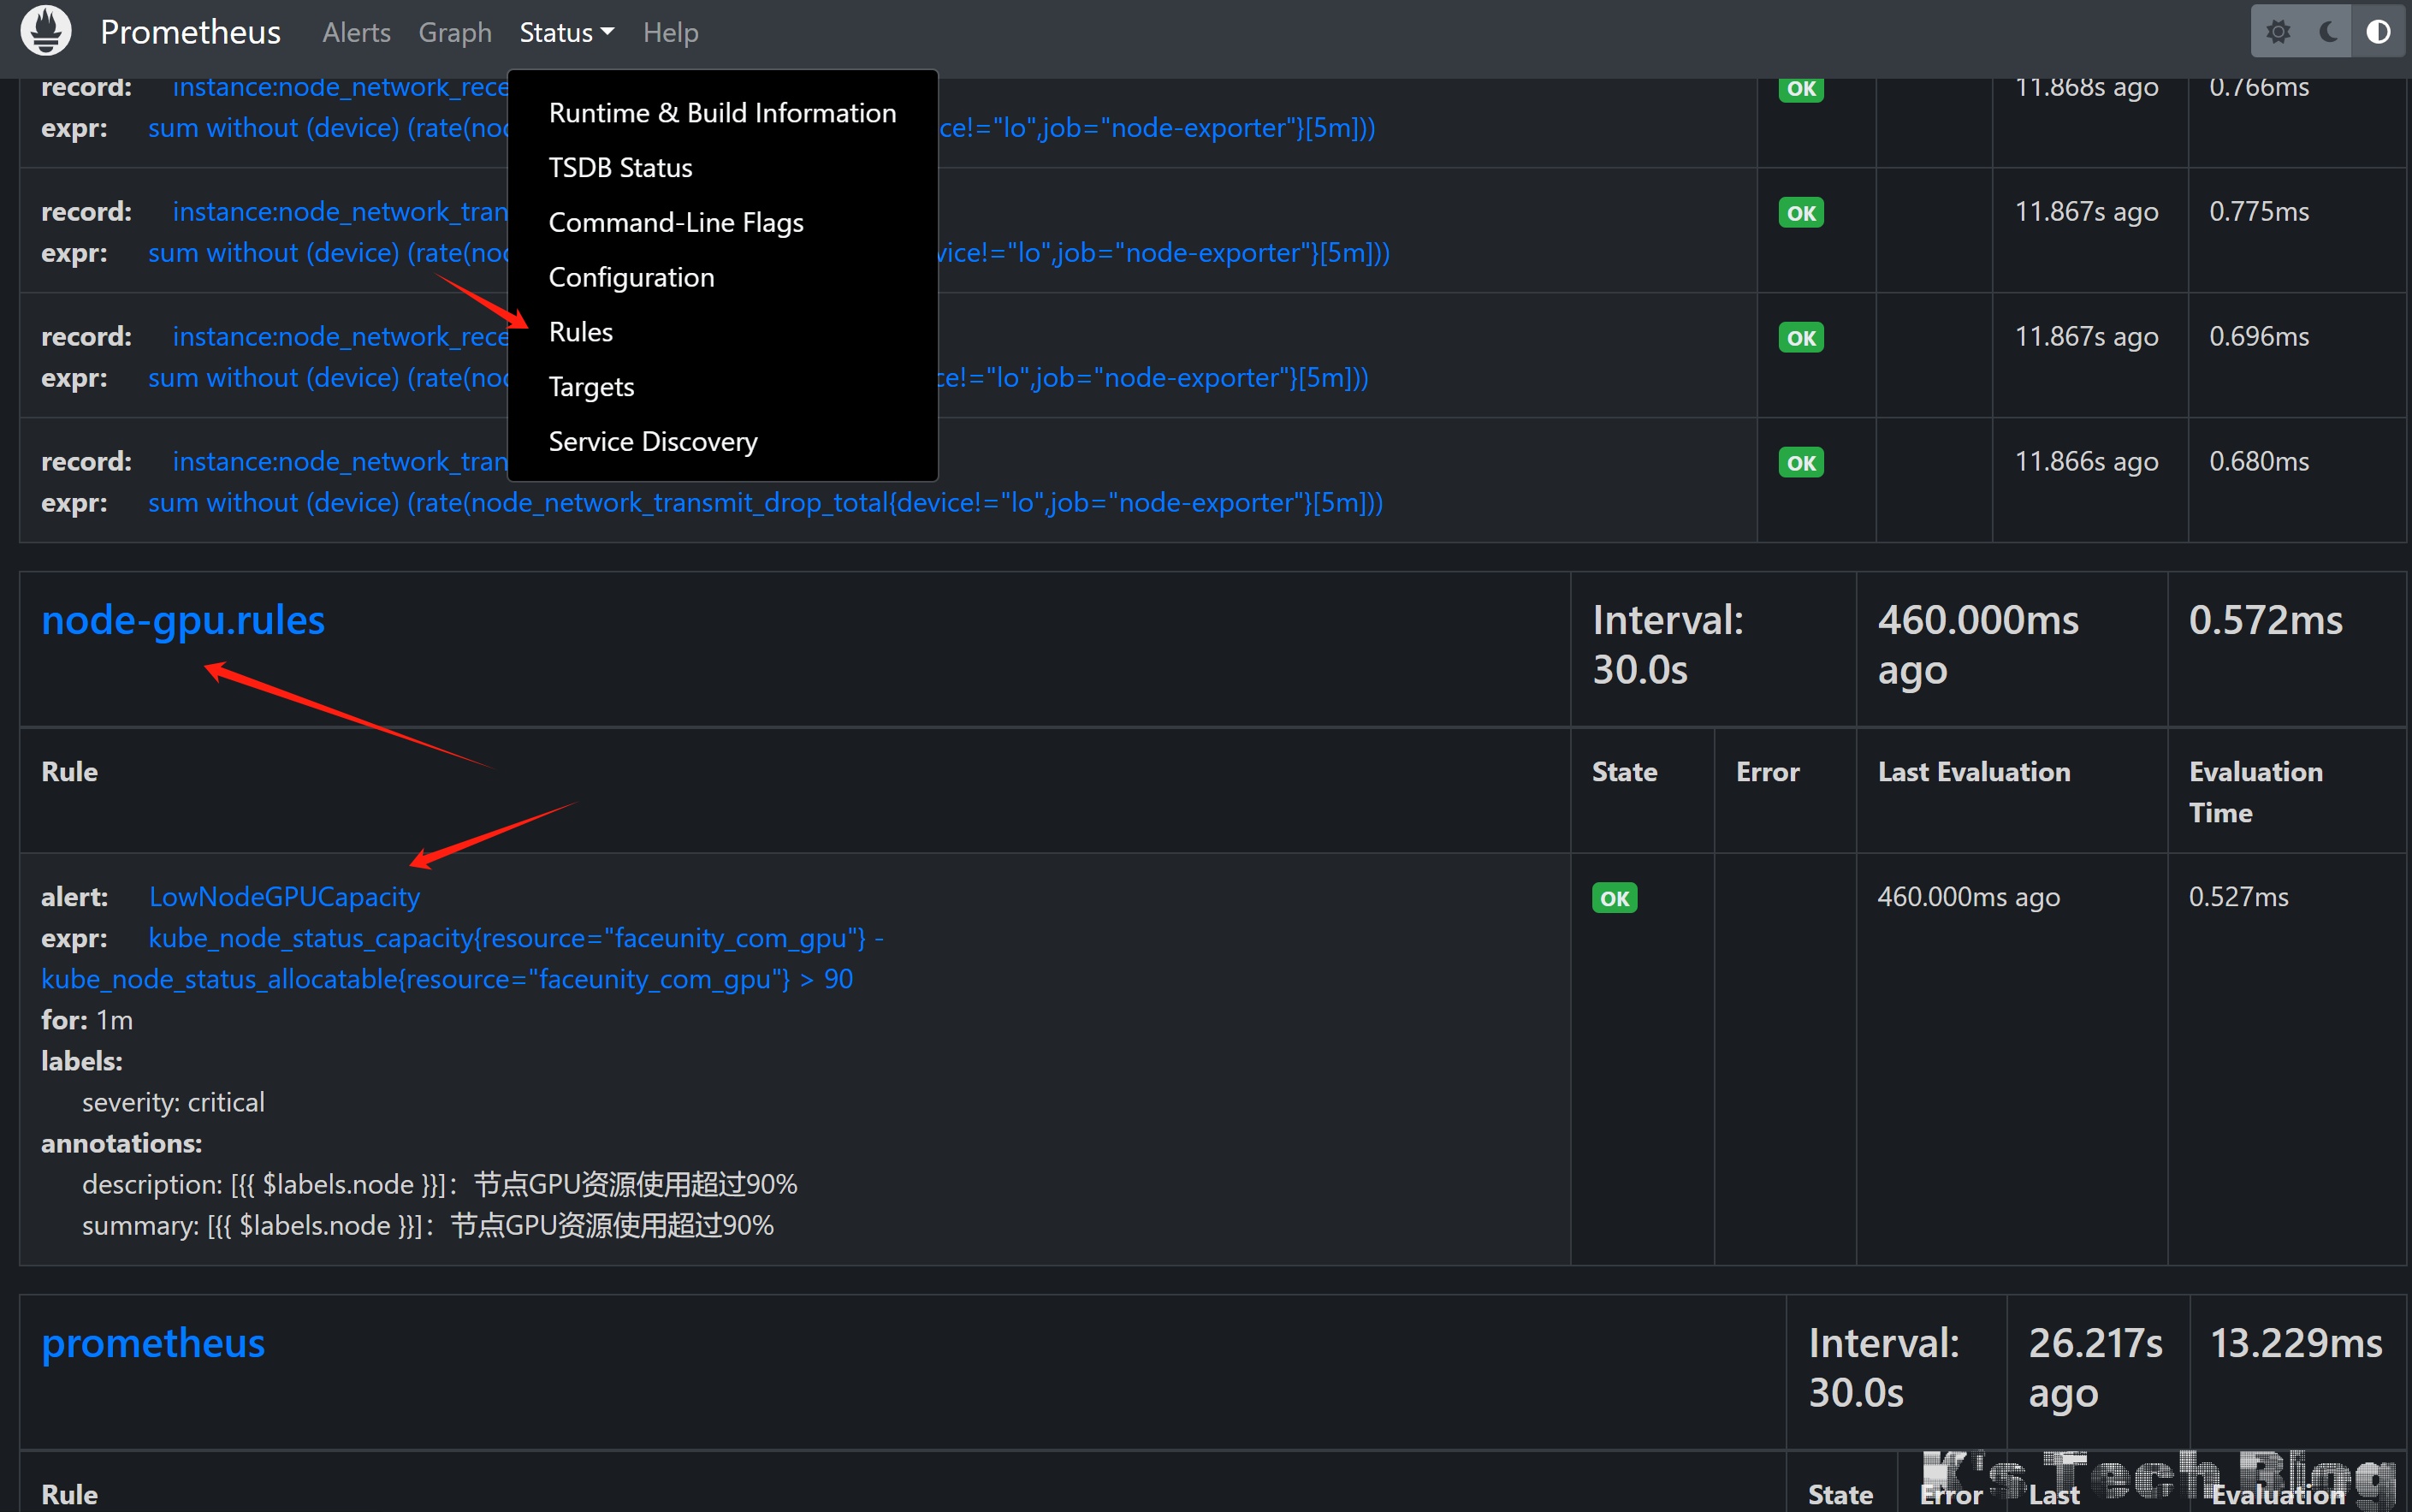Switch to dark theme moon icon
The width and height of the screenshot is (2412, 1512).
tap(2328, 32)
